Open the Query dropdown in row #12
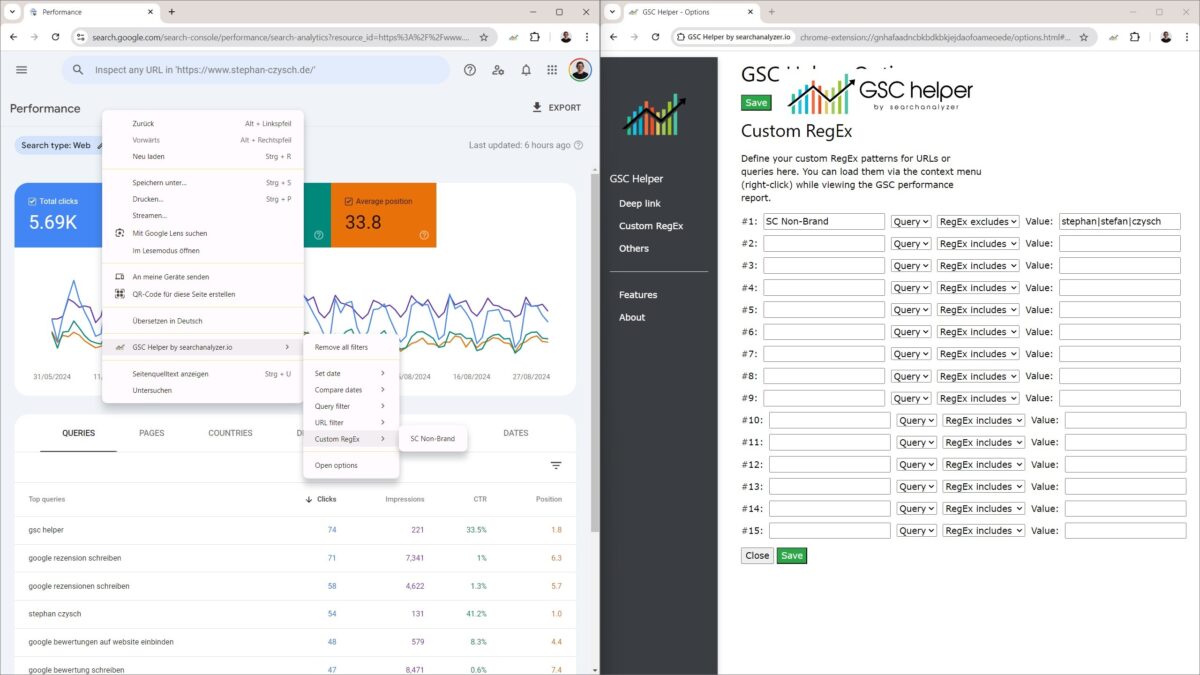Screen dimensions: 1200x675 click(x=917, y=464)
